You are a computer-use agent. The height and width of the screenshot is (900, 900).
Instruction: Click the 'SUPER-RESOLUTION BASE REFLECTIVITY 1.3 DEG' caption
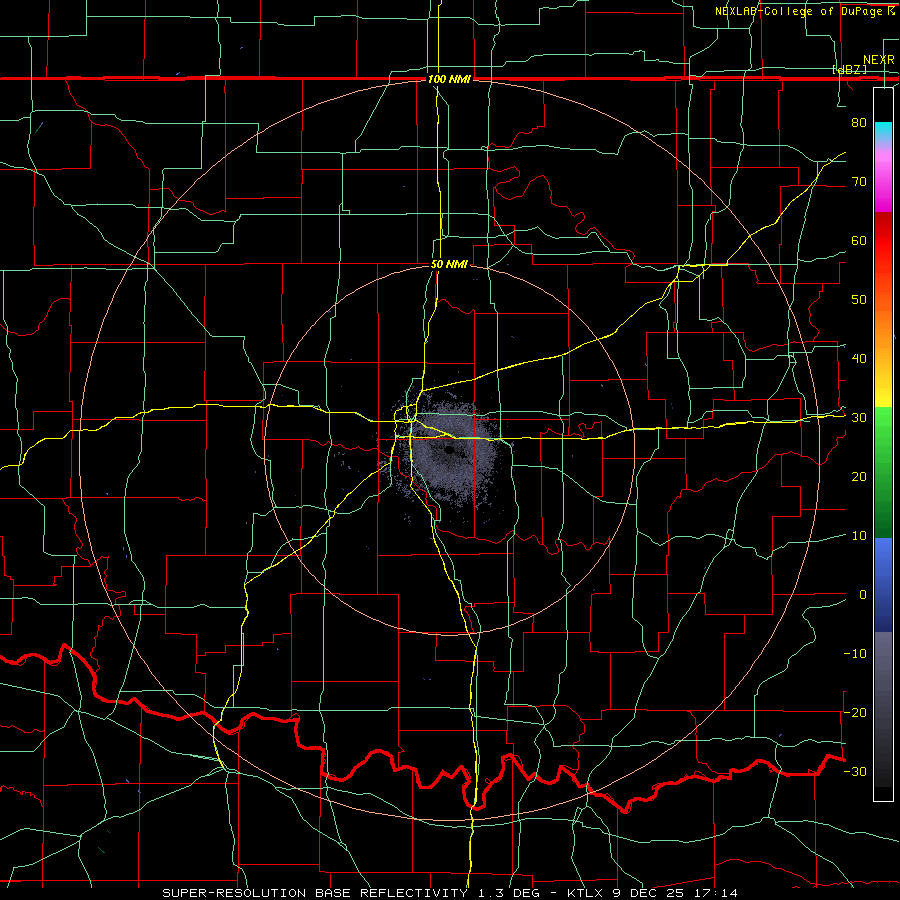(351, 893)
